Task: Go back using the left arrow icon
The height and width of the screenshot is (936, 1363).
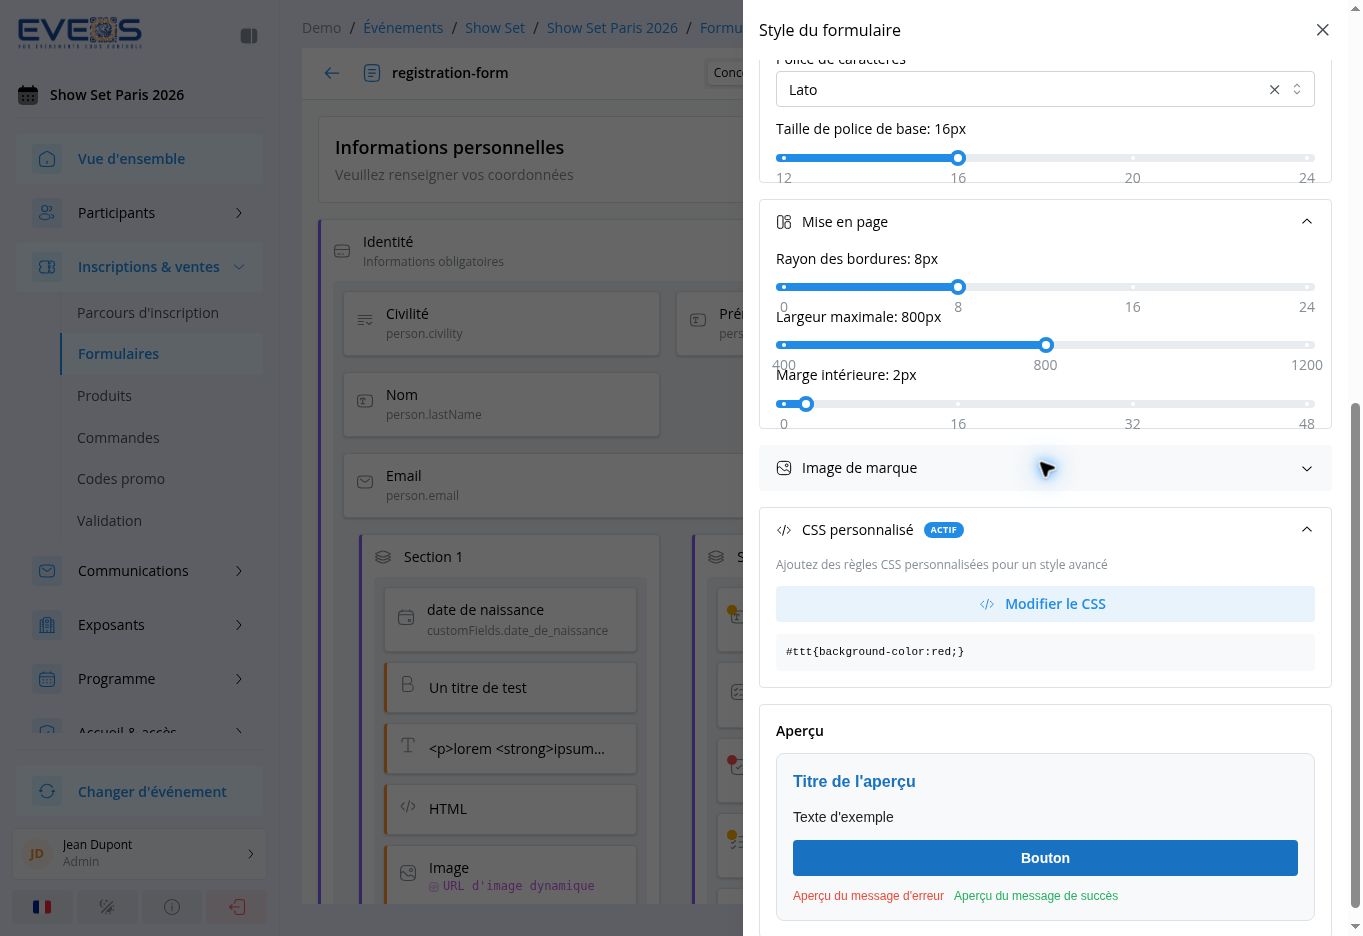Action: coord(332,73)
